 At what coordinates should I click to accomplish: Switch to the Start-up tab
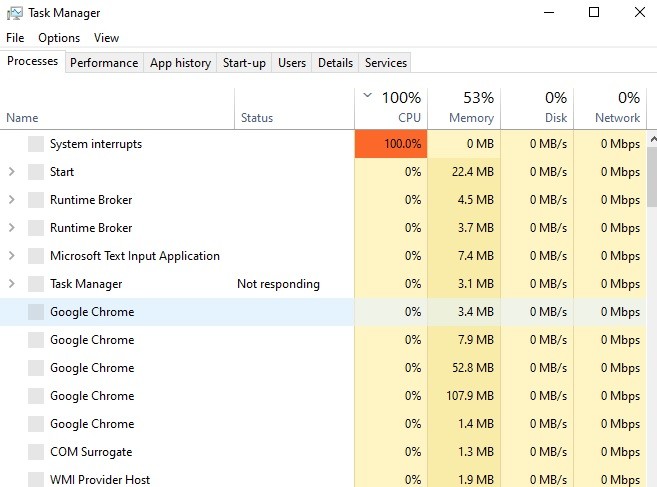coord(244,63)
